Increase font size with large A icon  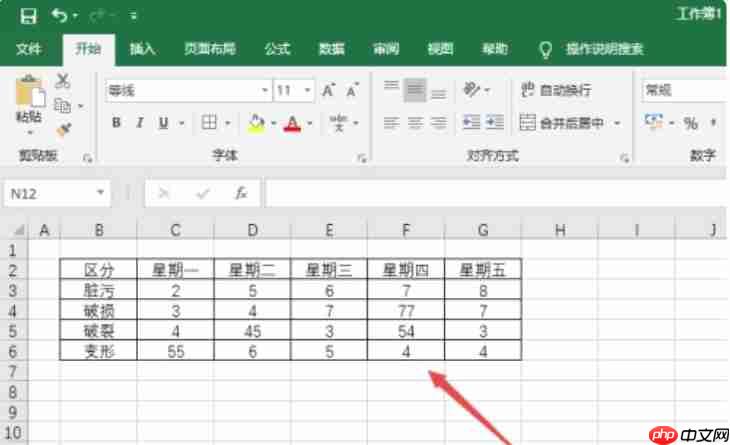click(x=328, y=90)
